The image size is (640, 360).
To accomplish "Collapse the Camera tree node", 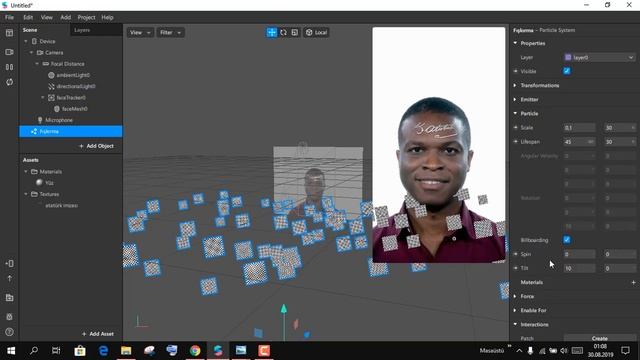I will pos(31,53).
